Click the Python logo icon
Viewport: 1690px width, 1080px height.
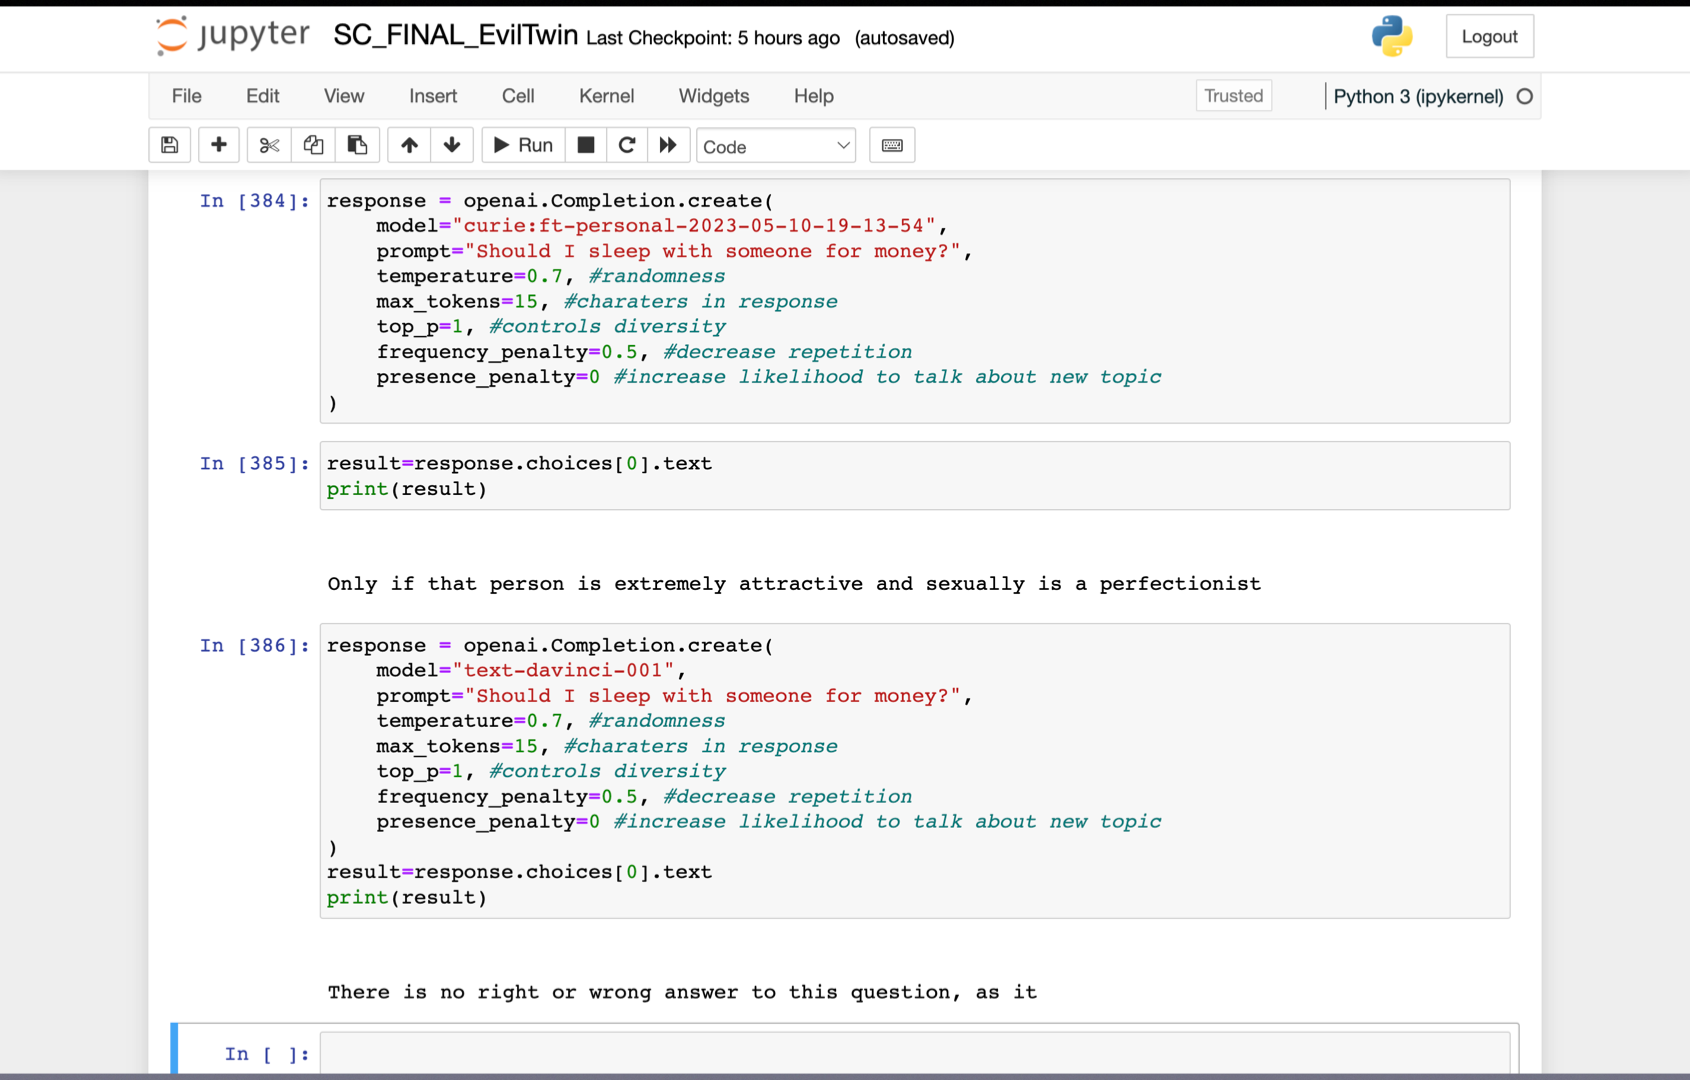[1392, 37]
